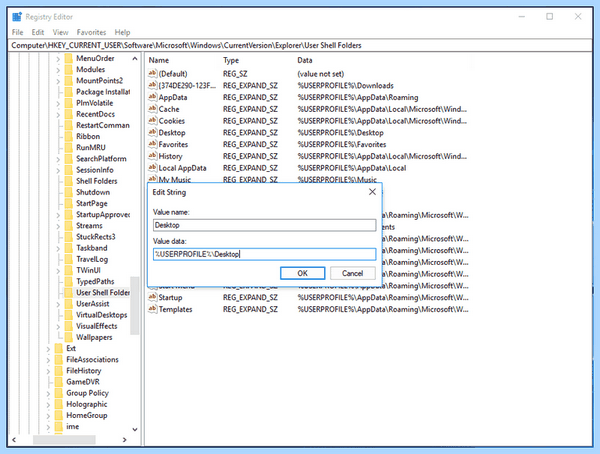Cancel the Edit String dialog
Viewport: 600px width, 454px height.
click(352, 273)
